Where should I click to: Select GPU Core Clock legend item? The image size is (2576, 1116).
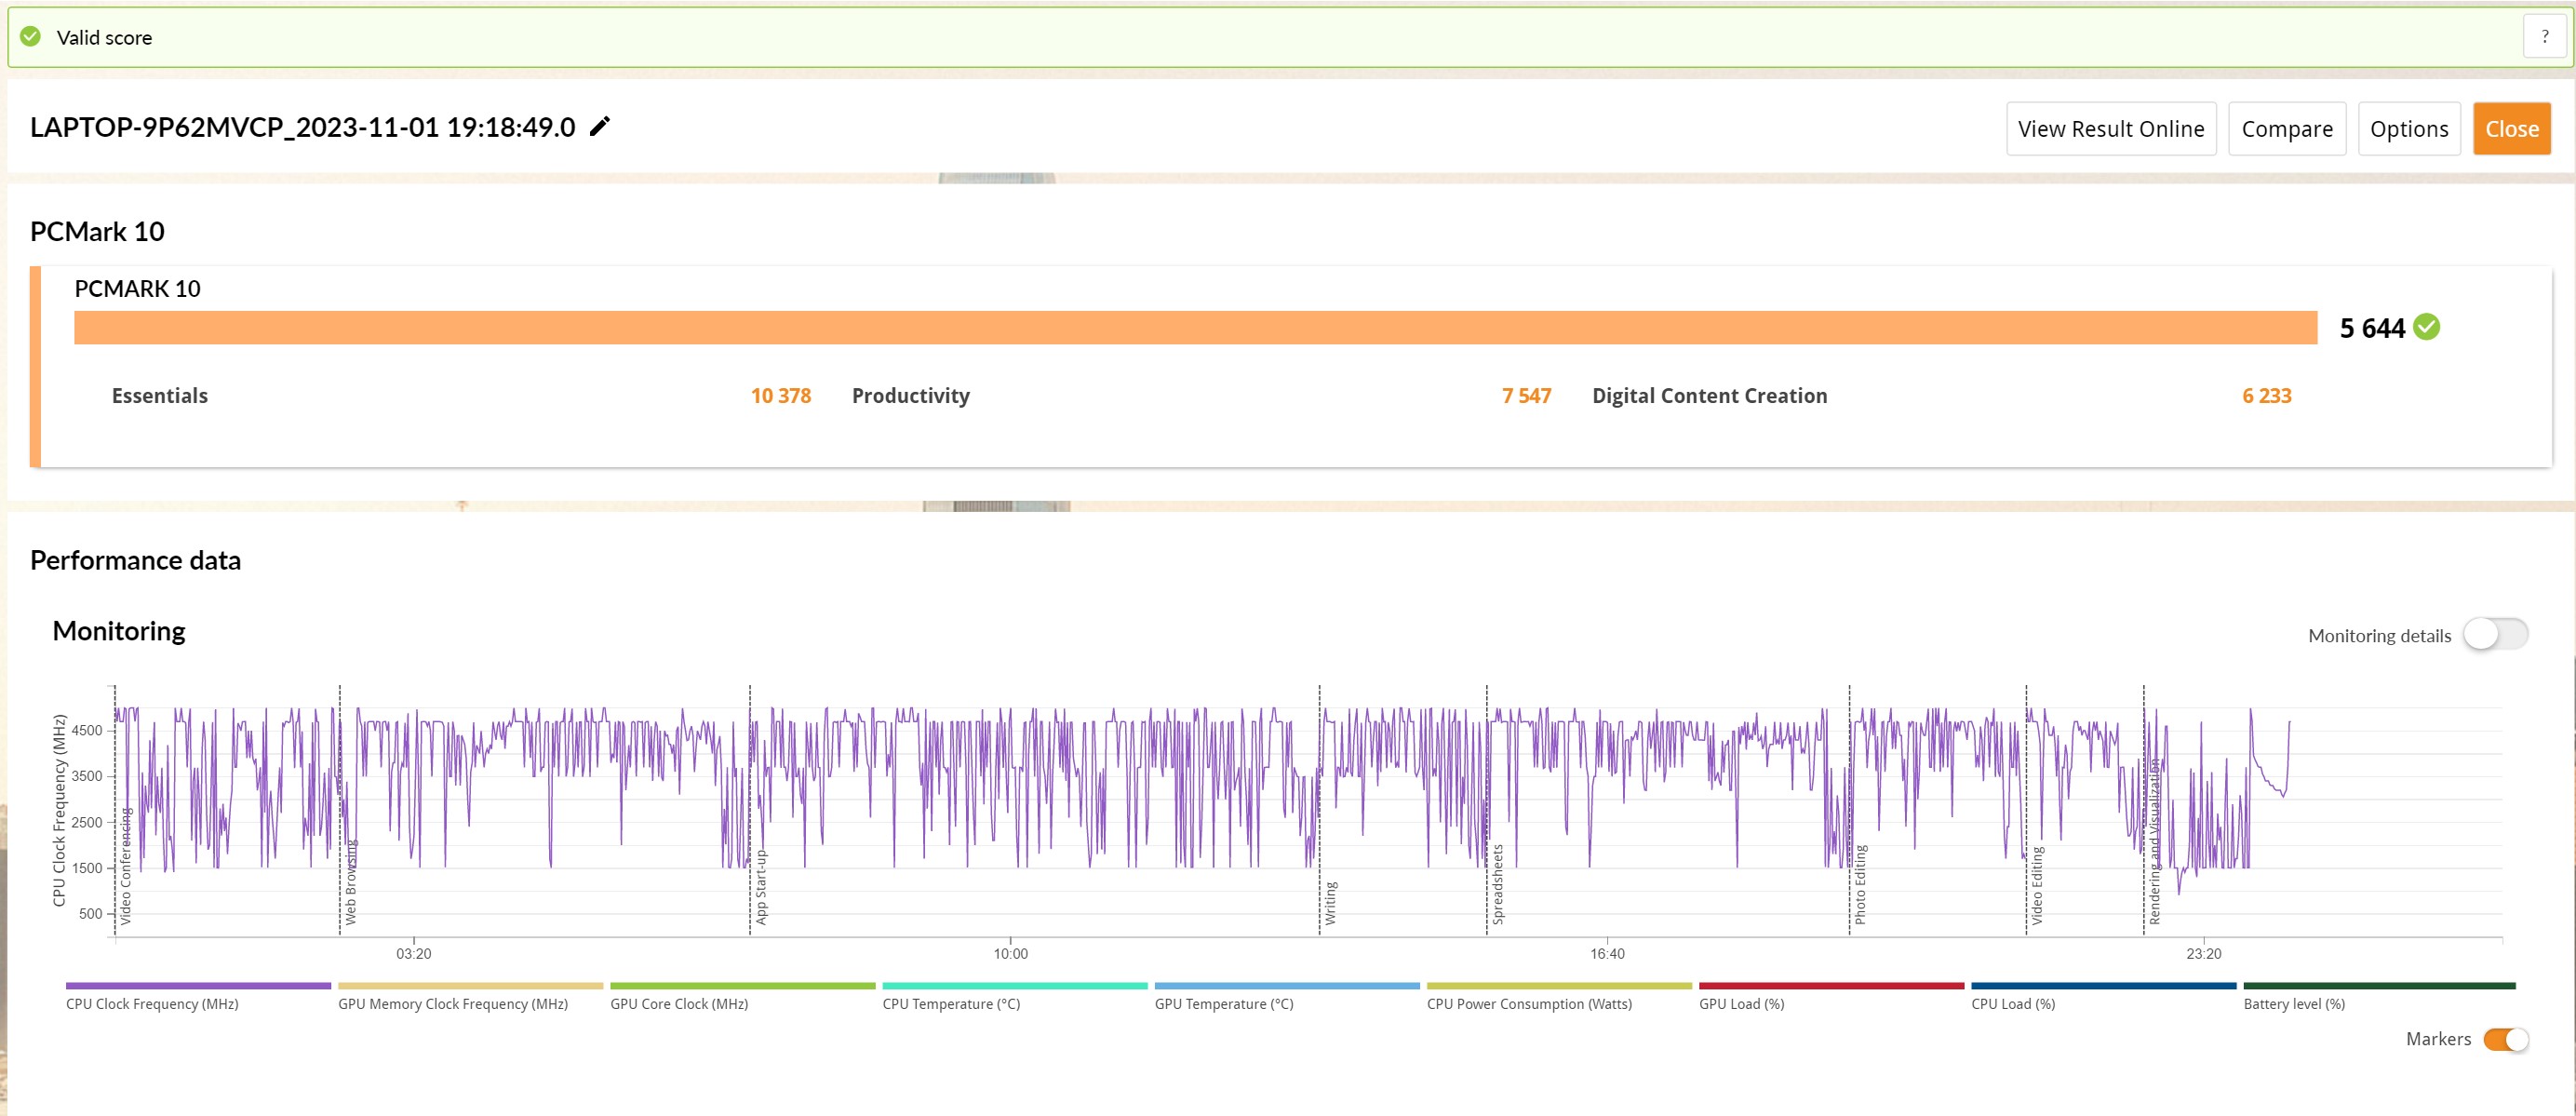(679, 1004)
